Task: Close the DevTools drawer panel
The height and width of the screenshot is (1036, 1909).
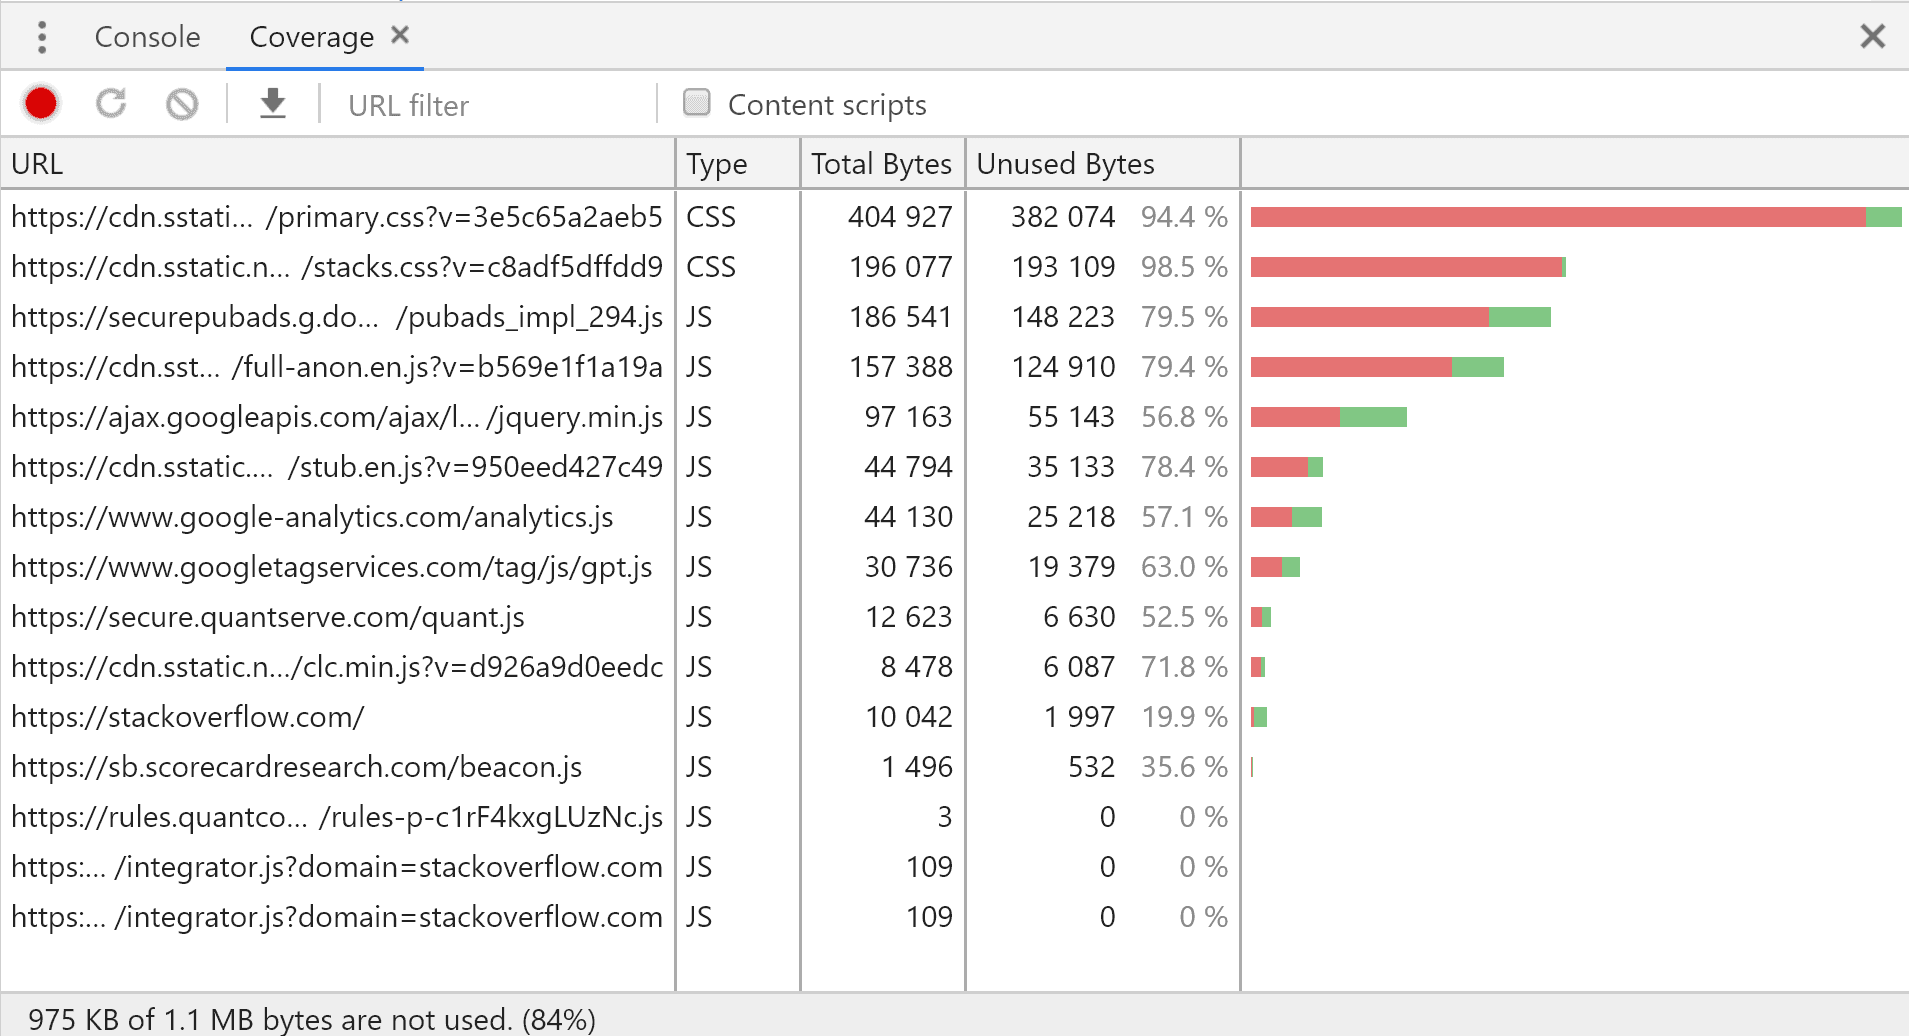Action: tap(1872, 37)
